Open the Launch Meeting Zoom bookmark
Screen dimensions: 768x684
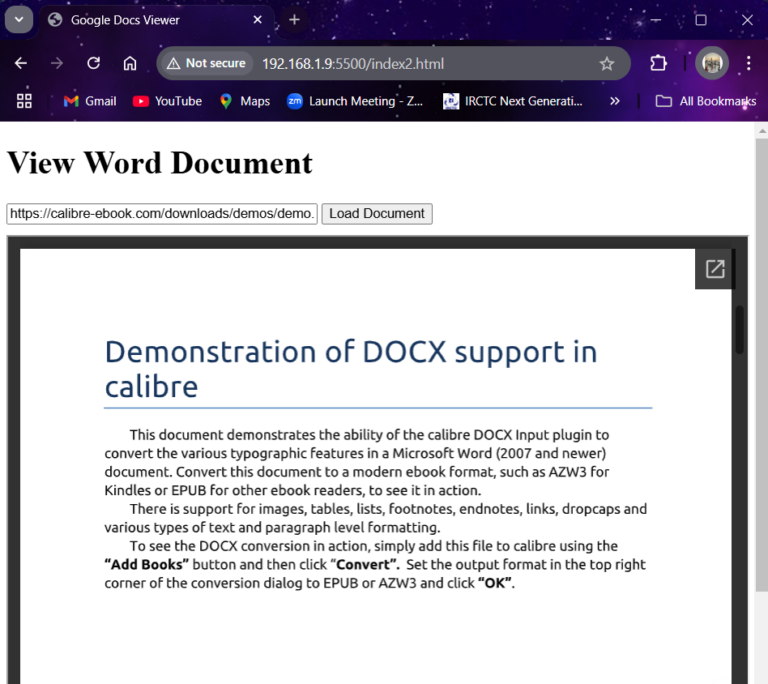click(355, 101)
